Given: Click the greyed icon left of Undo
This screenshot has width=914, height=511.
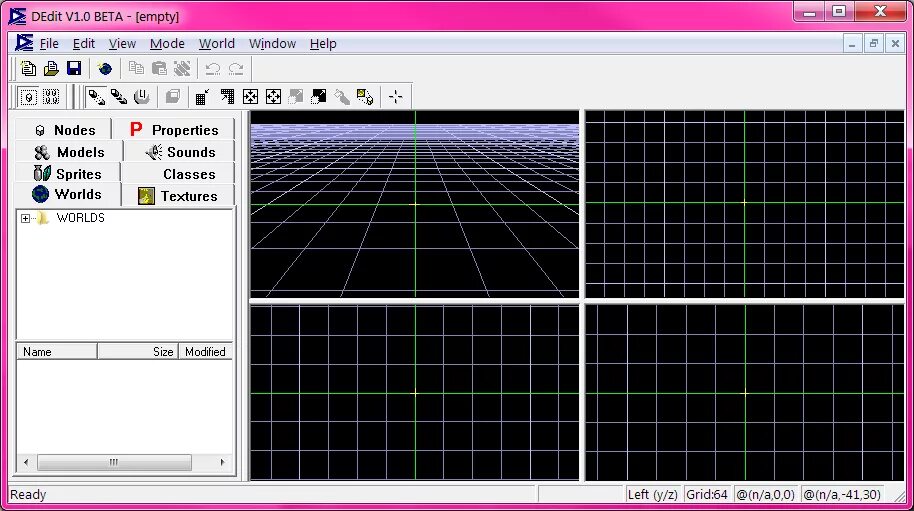Looking at the screenshot, I should [x=182, y=68].
